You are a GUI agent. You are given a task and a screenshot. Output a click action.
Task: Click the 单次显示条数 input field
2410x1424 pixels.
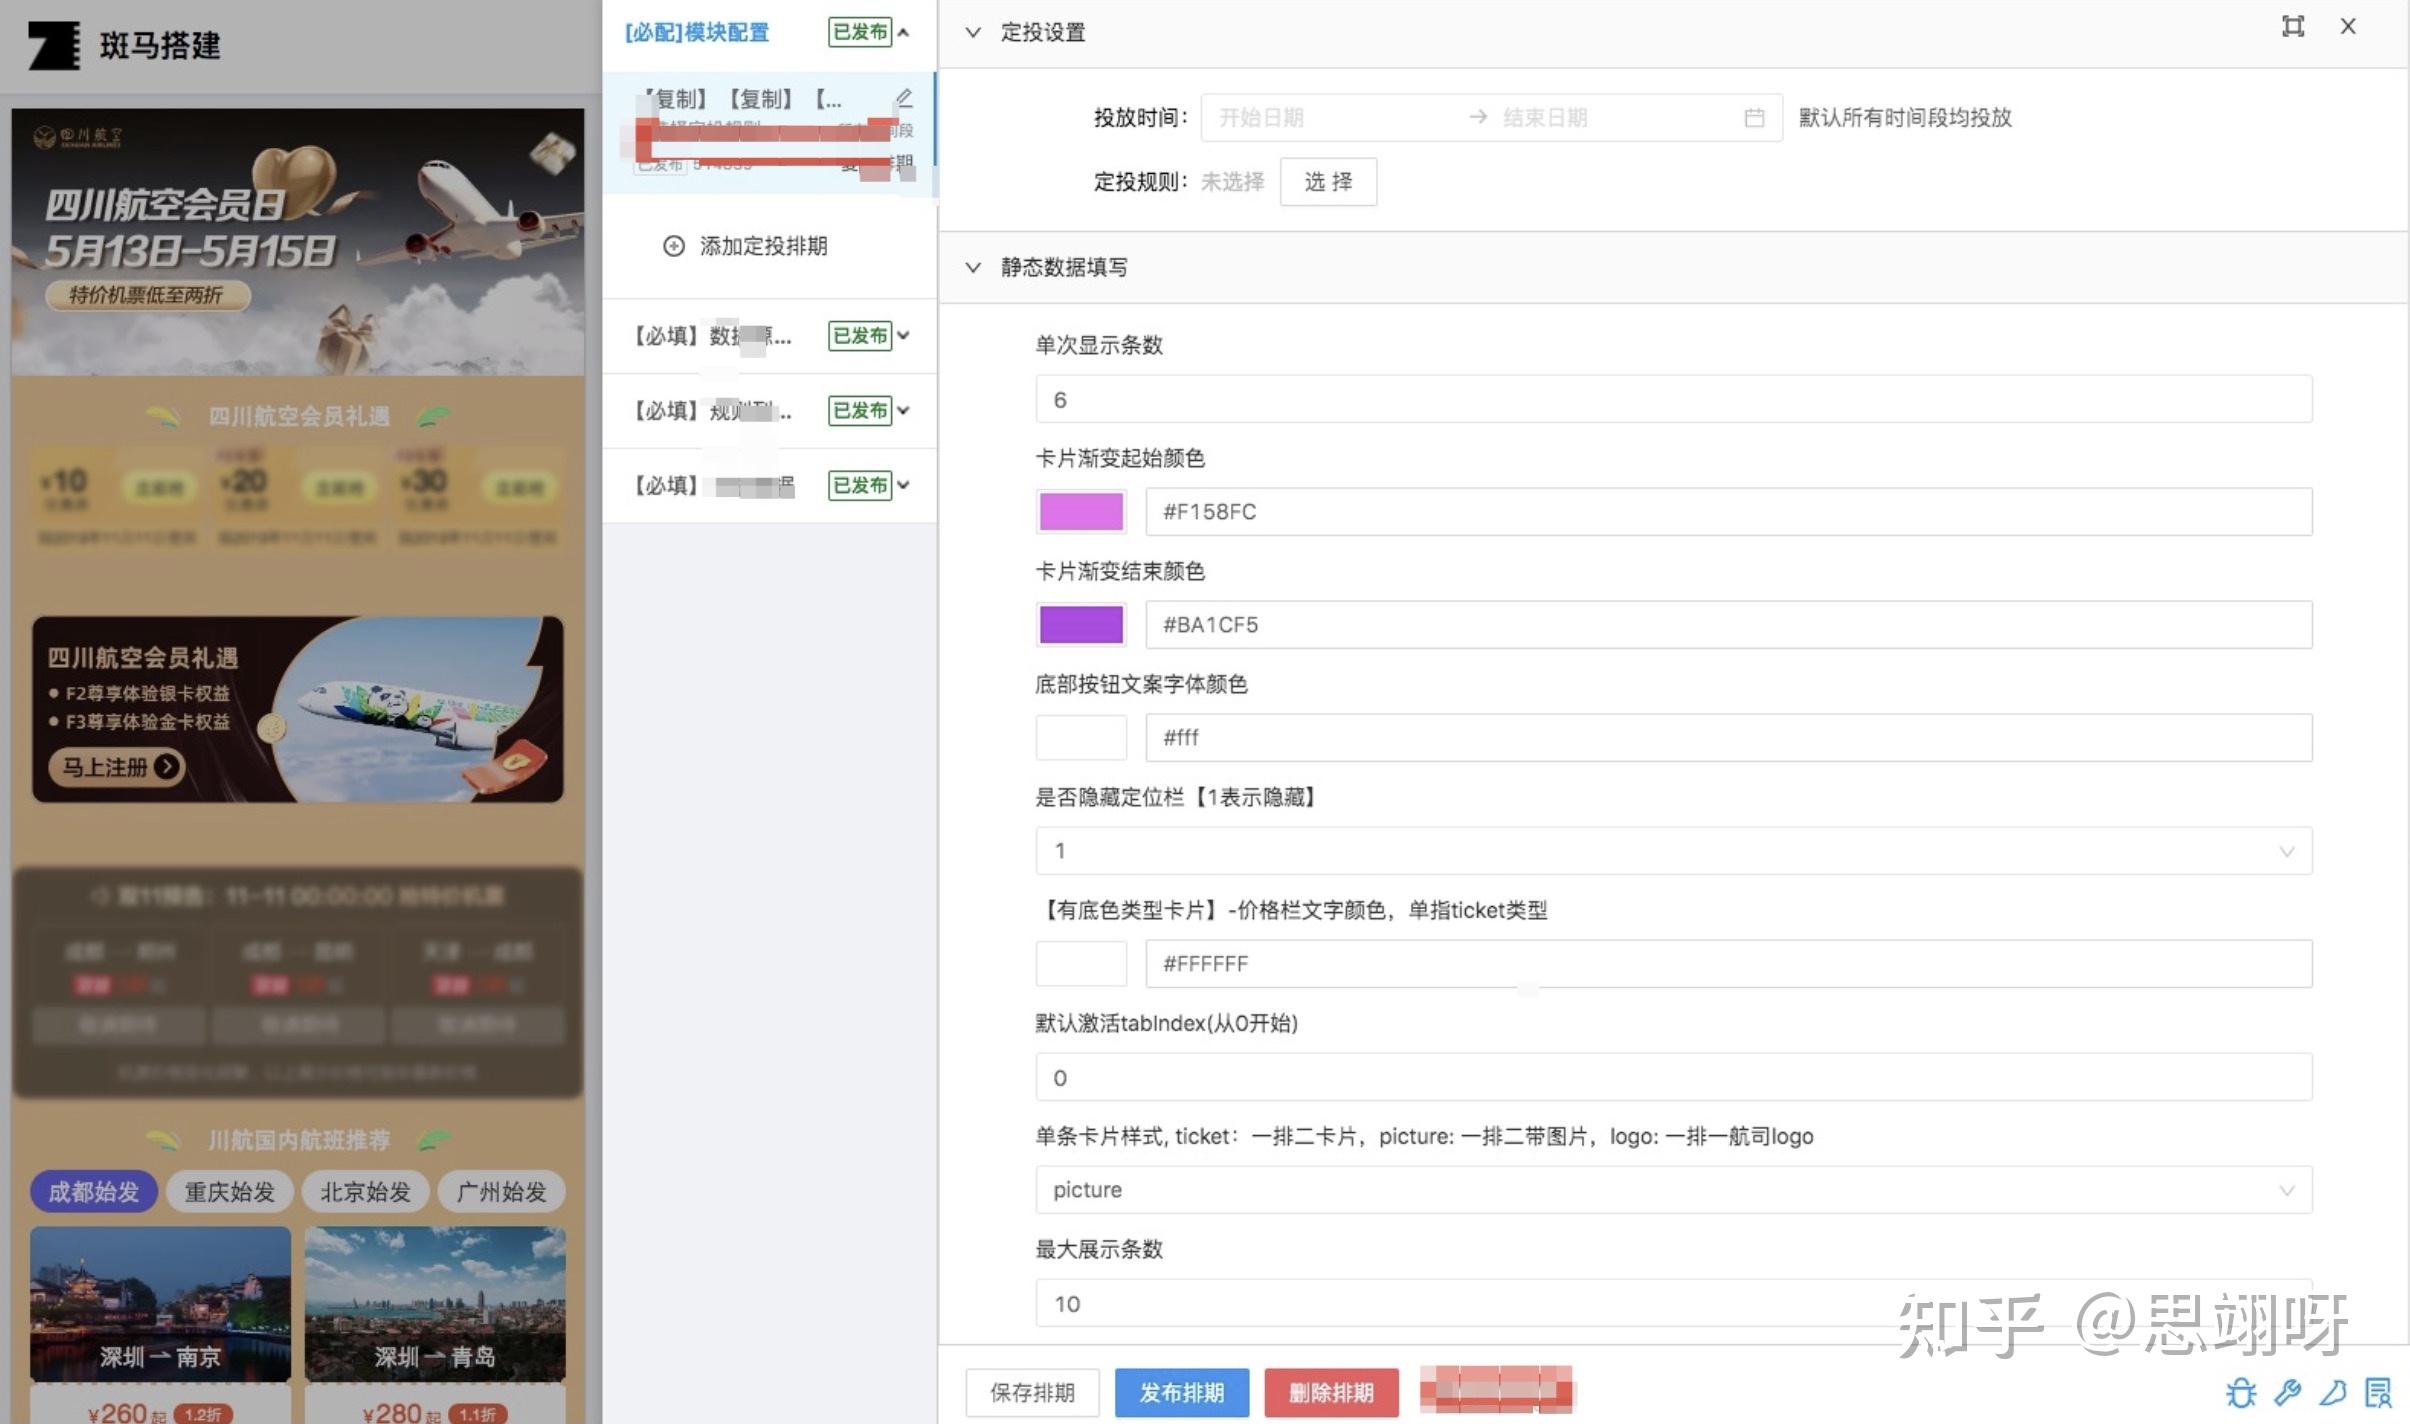1673,400
